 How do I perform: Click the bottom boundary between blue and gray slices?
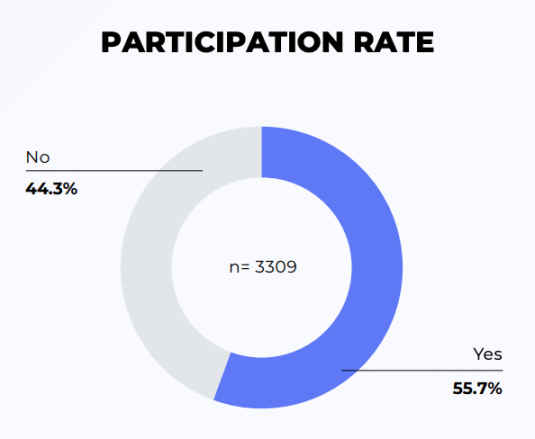[222, 376]
